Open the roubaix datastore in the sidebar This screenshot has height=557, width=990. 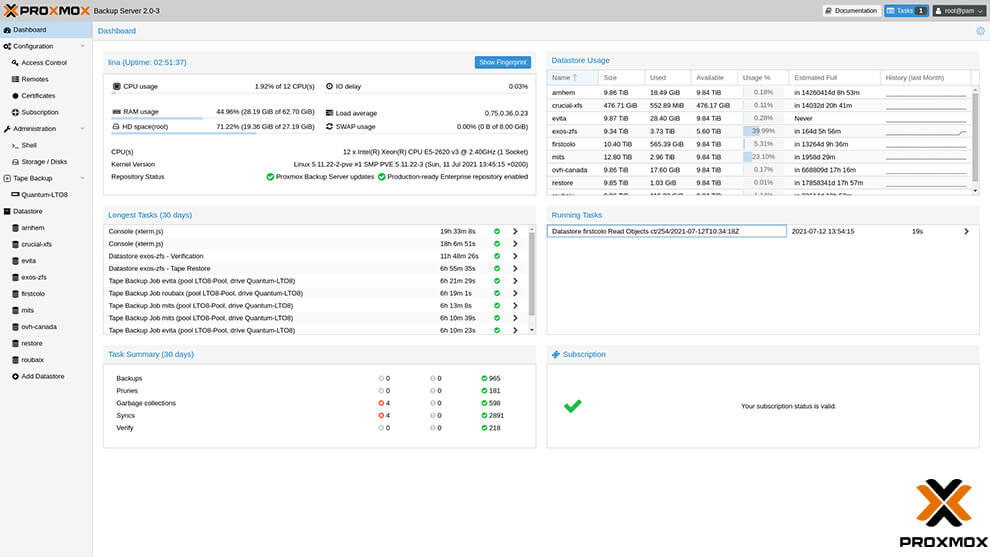coord(32,359)
